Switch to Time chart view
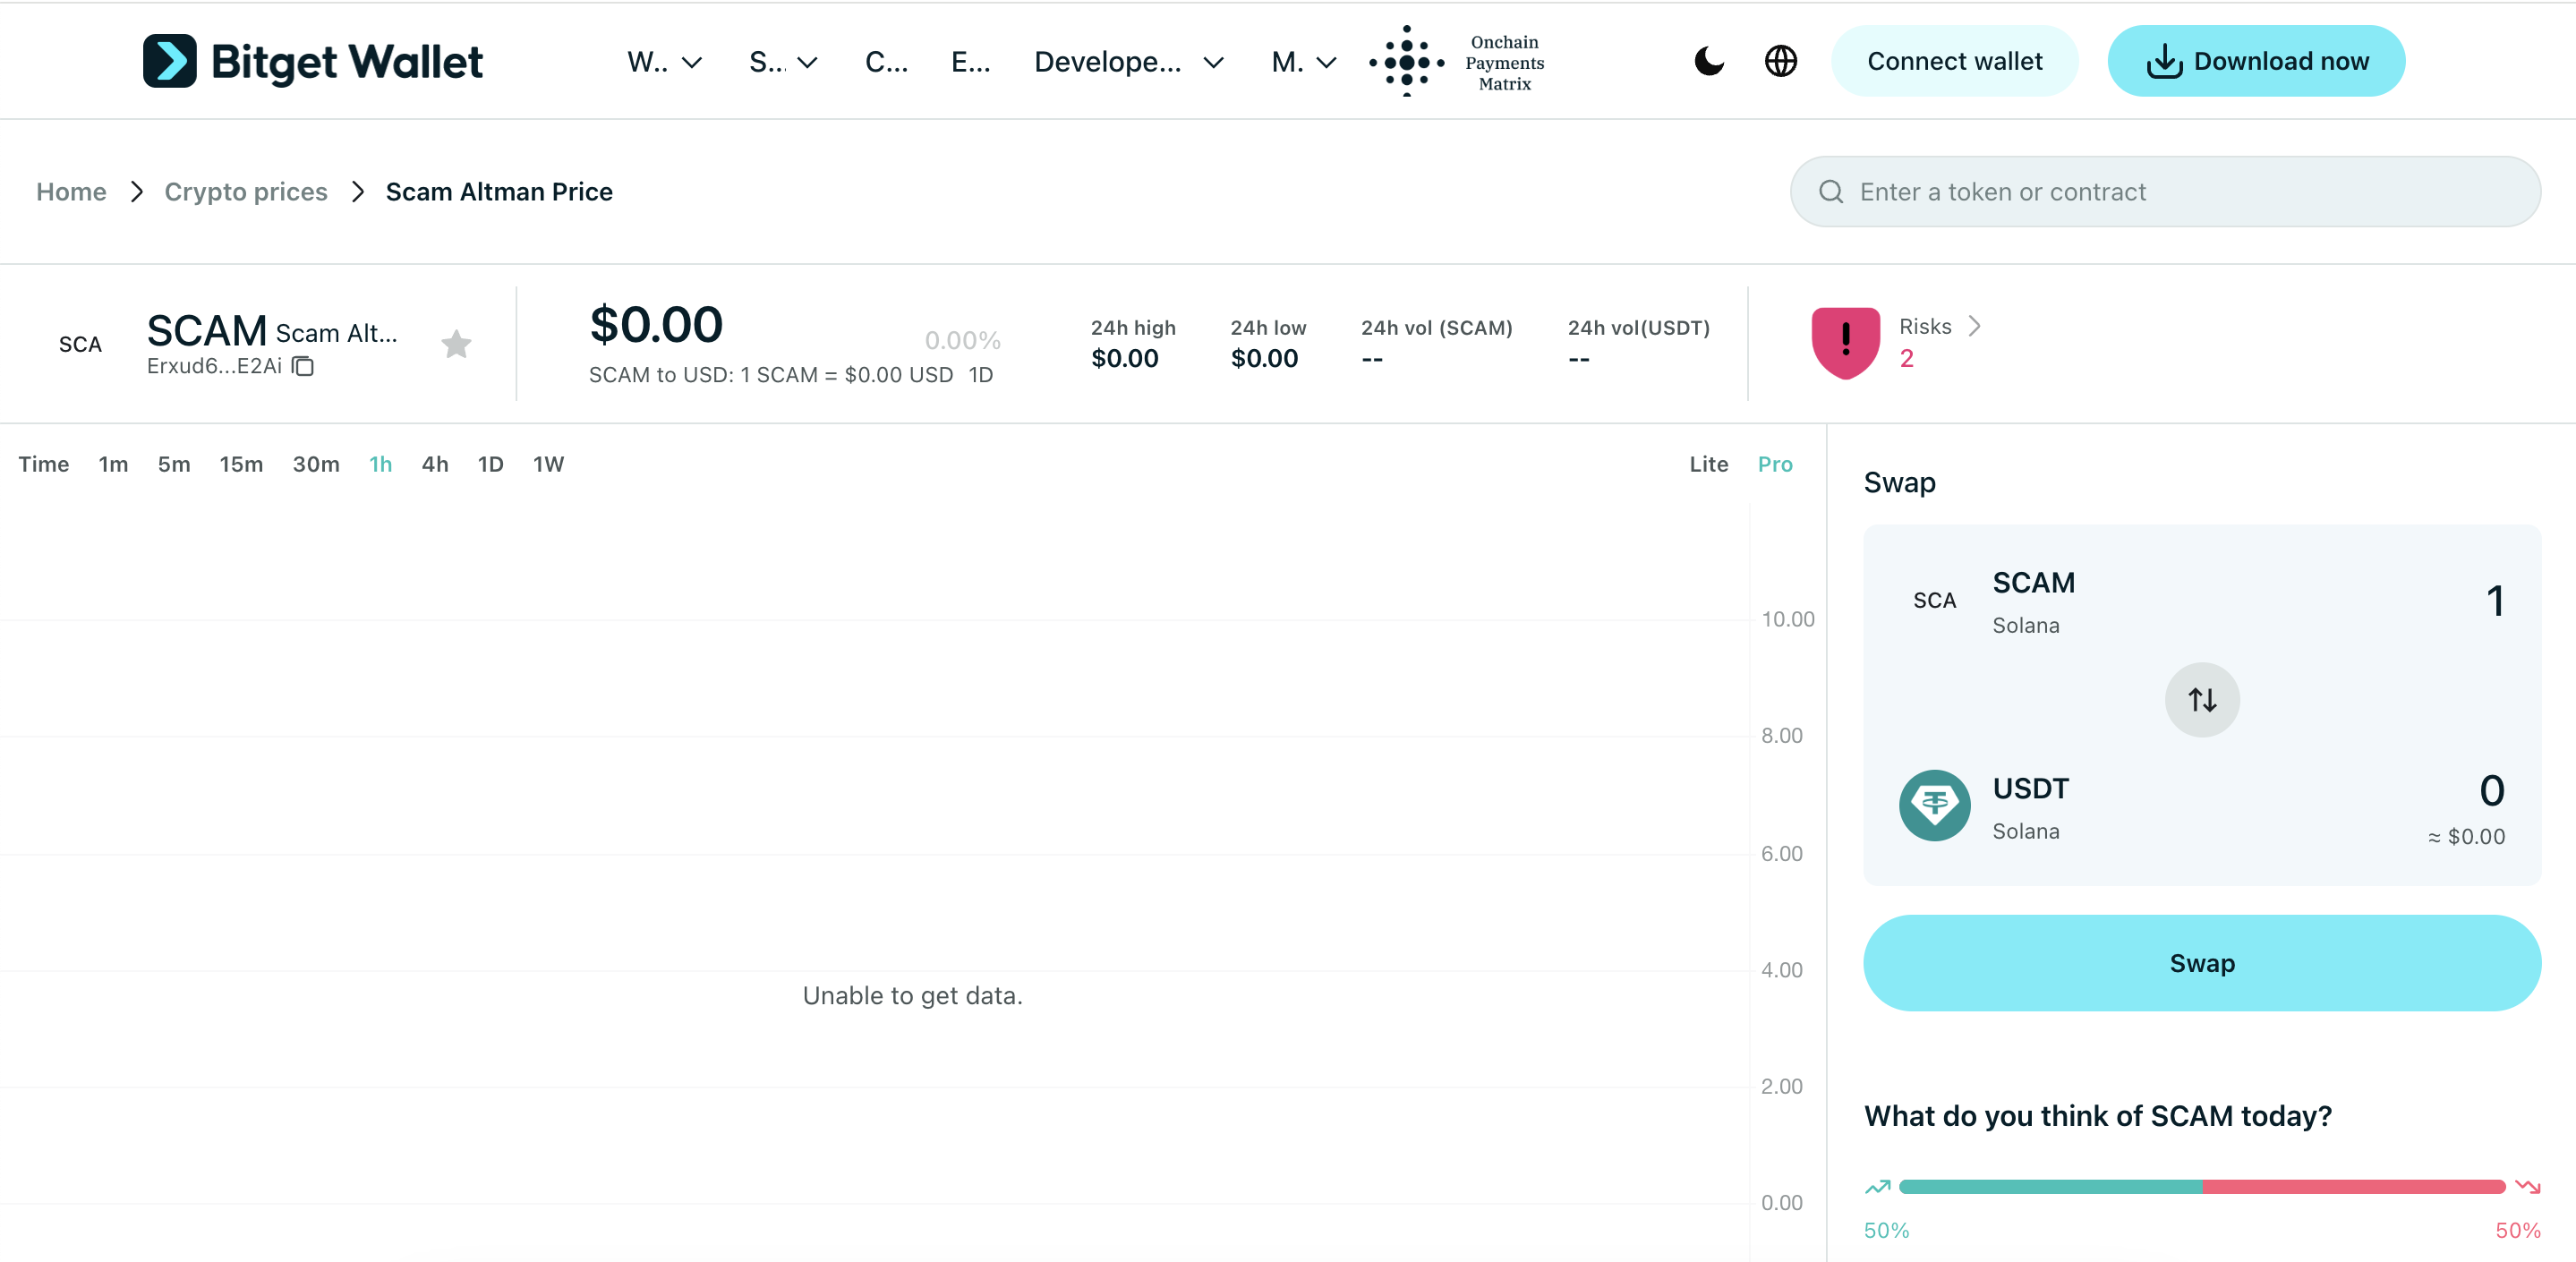The height and width of the screenshot is (1262, 2576). pyautogui.click(x=44, y=464)
